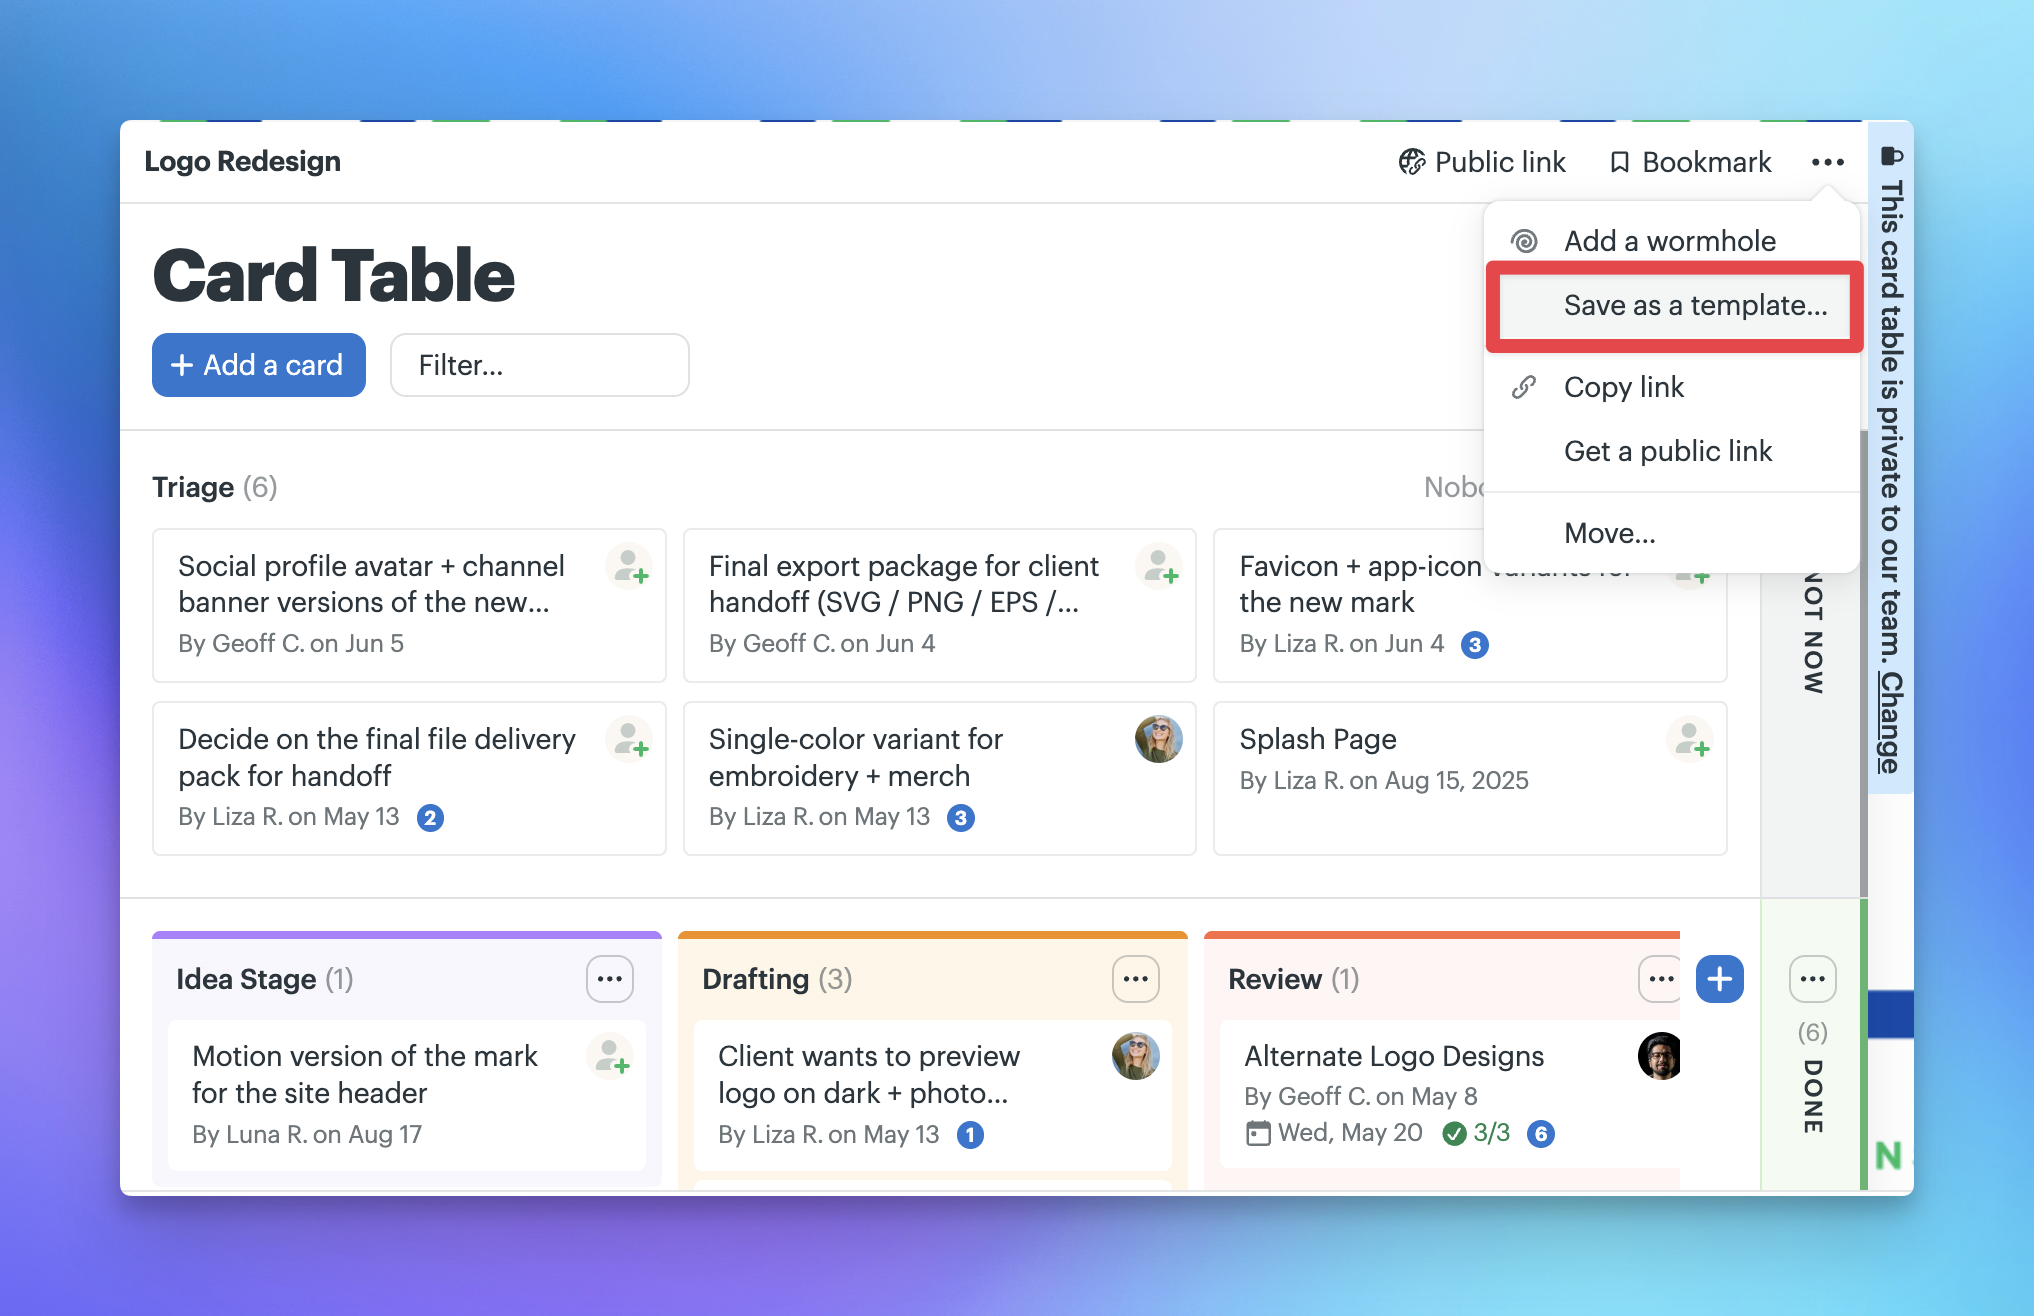Open the Drafting column options menu
Image resolution: width=2034 pixels, height=1316 pixels.
click(x=1136, y=979)
